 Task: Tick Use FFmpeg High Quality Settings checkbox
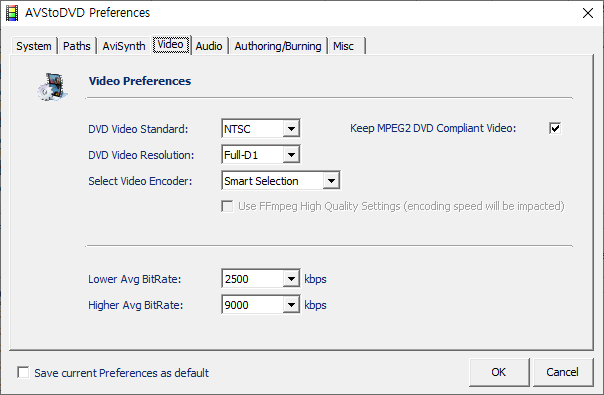pos(227,206)
